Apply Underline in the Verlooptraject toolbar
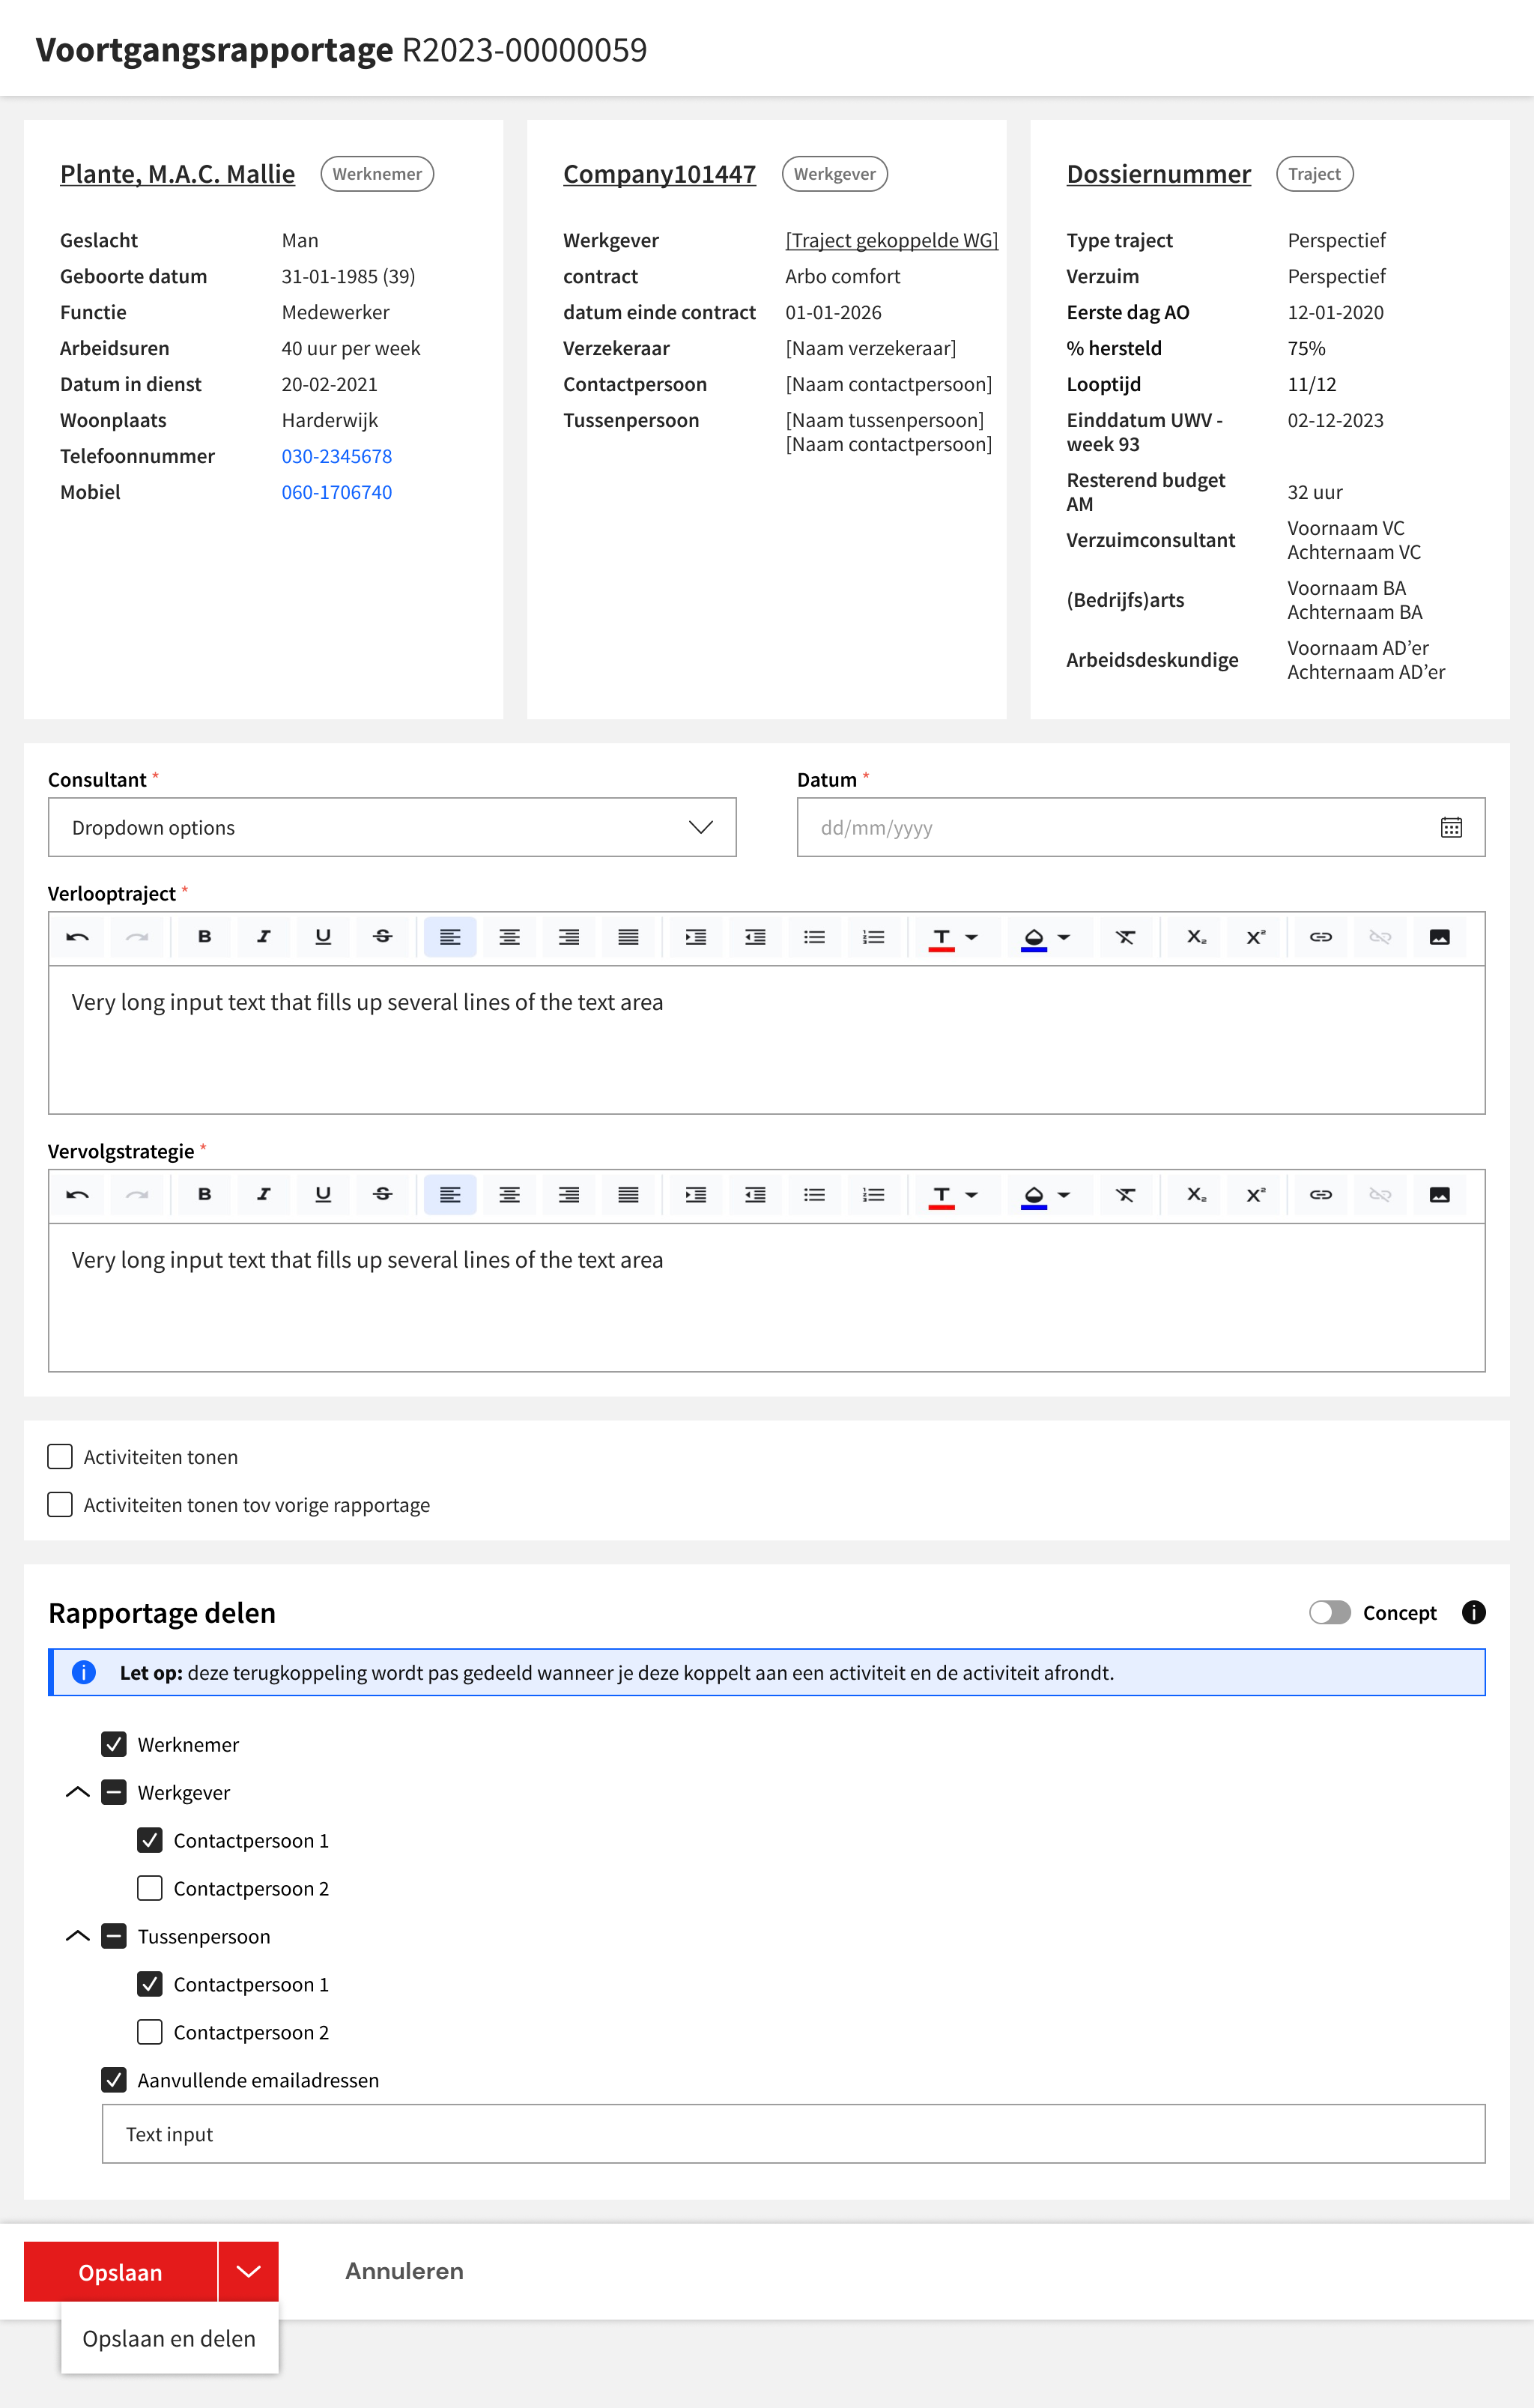Viewport: 1534px width, 2408px height. (x=323, y=937)
